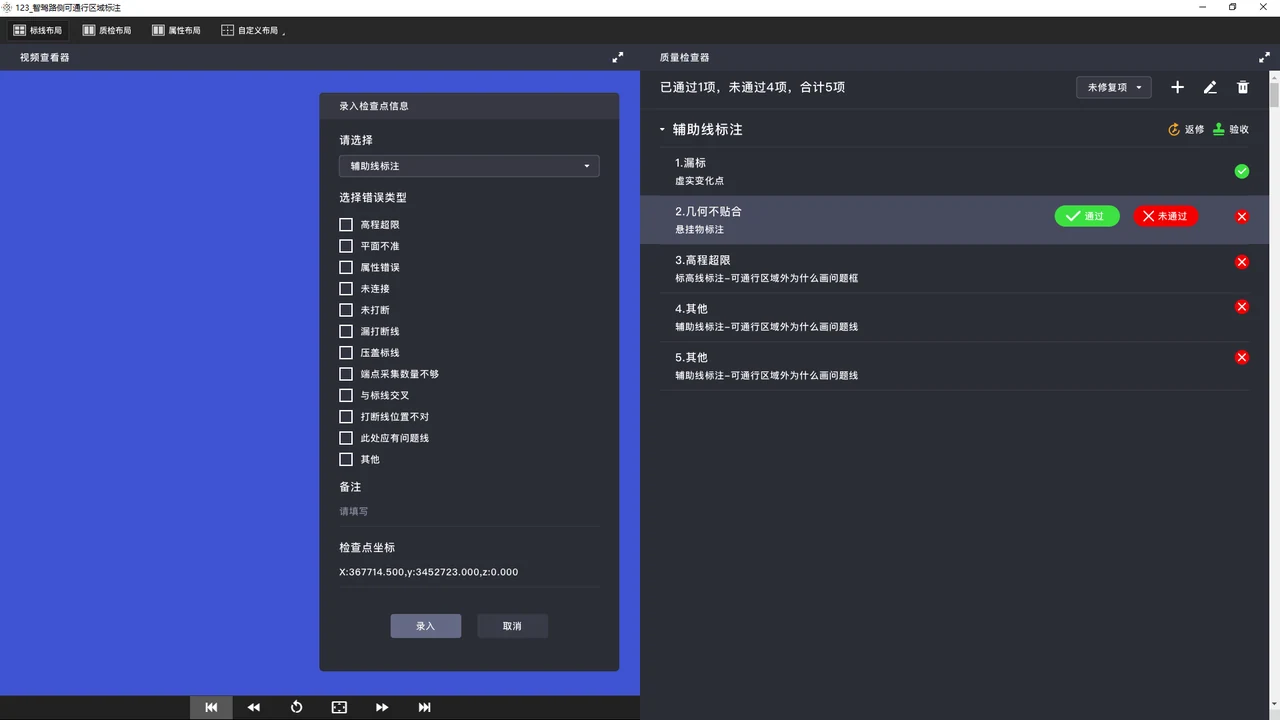Expand the quality inspector panel fullscreen

coord(1264,58)
